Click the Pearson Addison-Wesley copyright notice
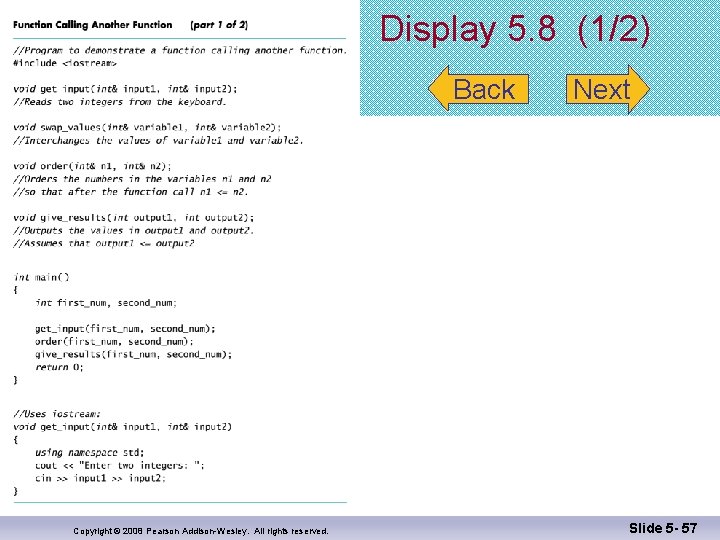This screenshot has height=540, width=720. [x=201, y=531]
